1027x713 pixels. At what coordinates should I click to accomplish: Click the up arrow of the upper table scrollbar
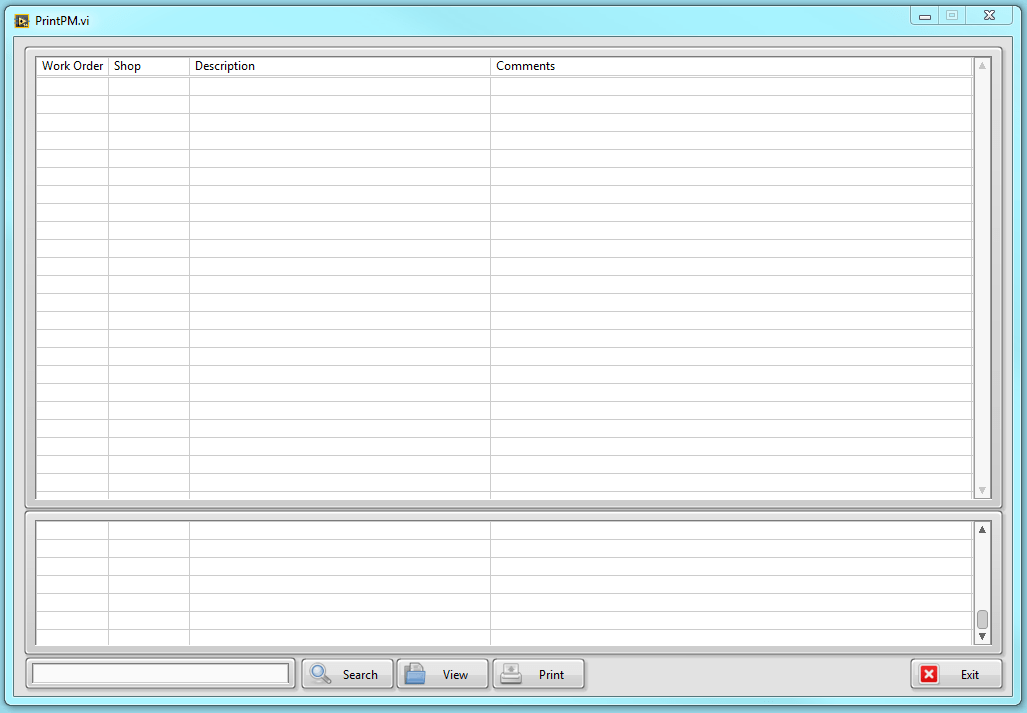981,66
